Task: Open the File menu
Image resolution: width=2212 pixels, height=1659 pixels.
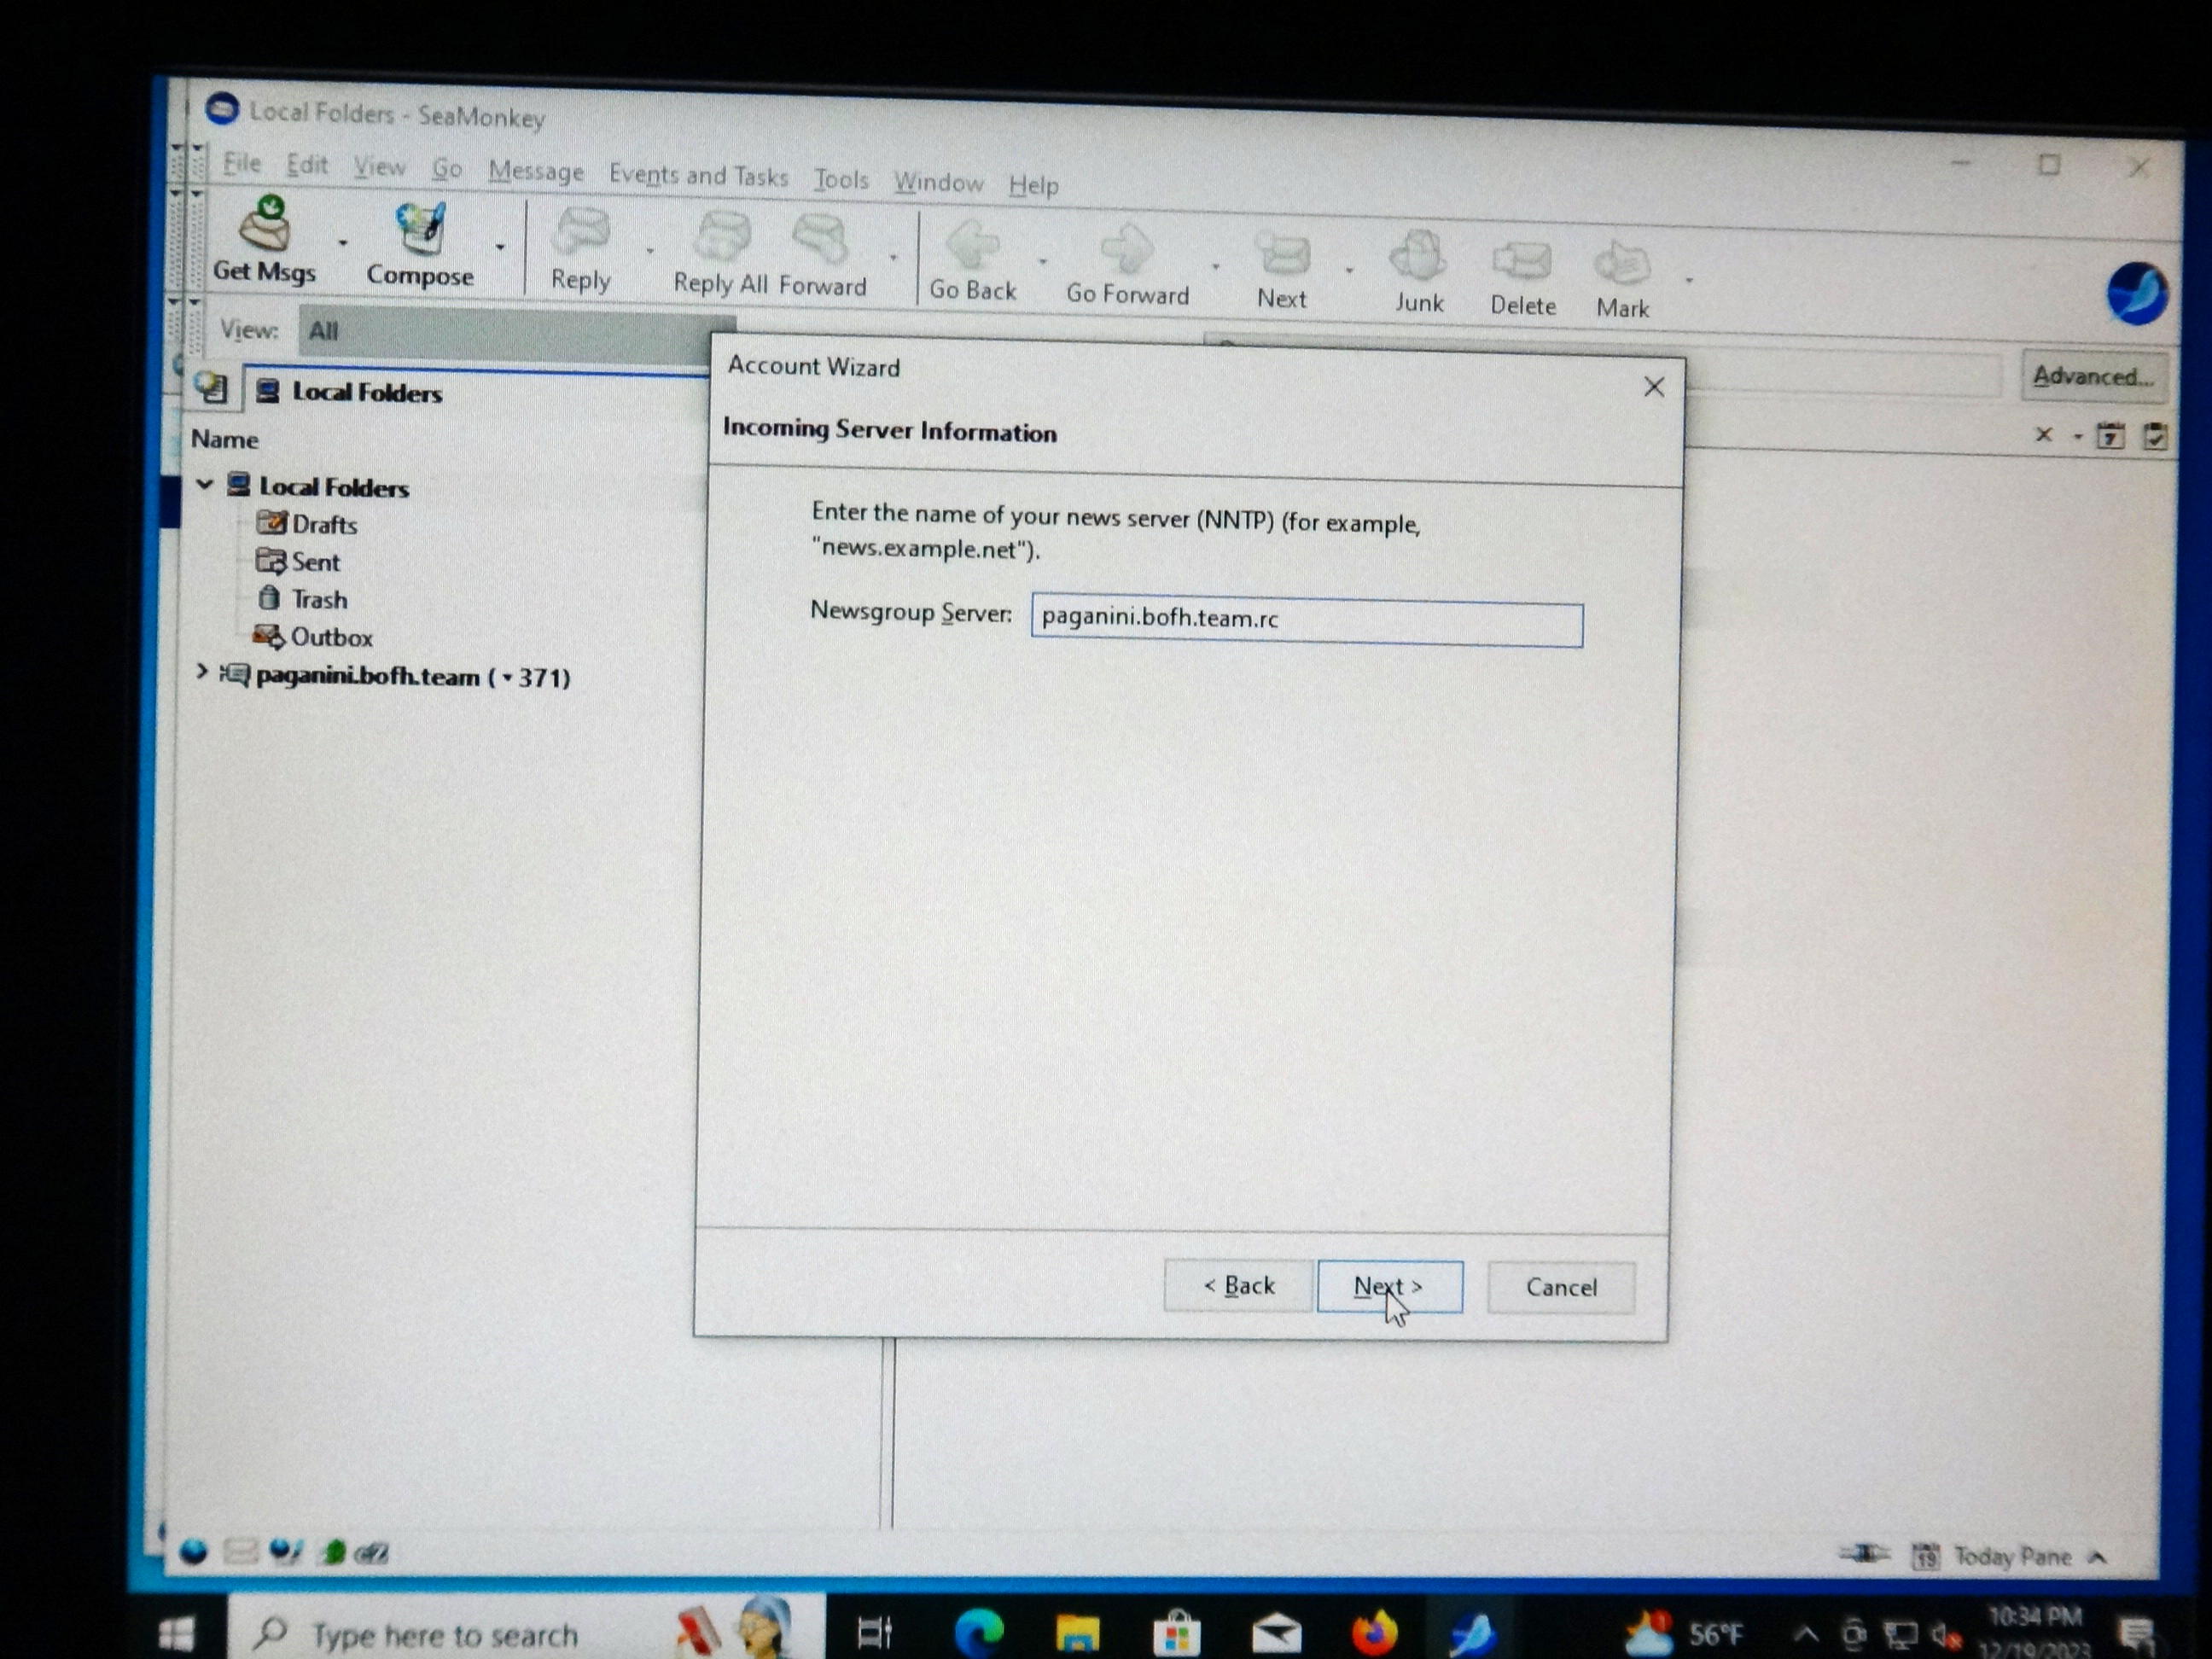Action: (242, 162)
